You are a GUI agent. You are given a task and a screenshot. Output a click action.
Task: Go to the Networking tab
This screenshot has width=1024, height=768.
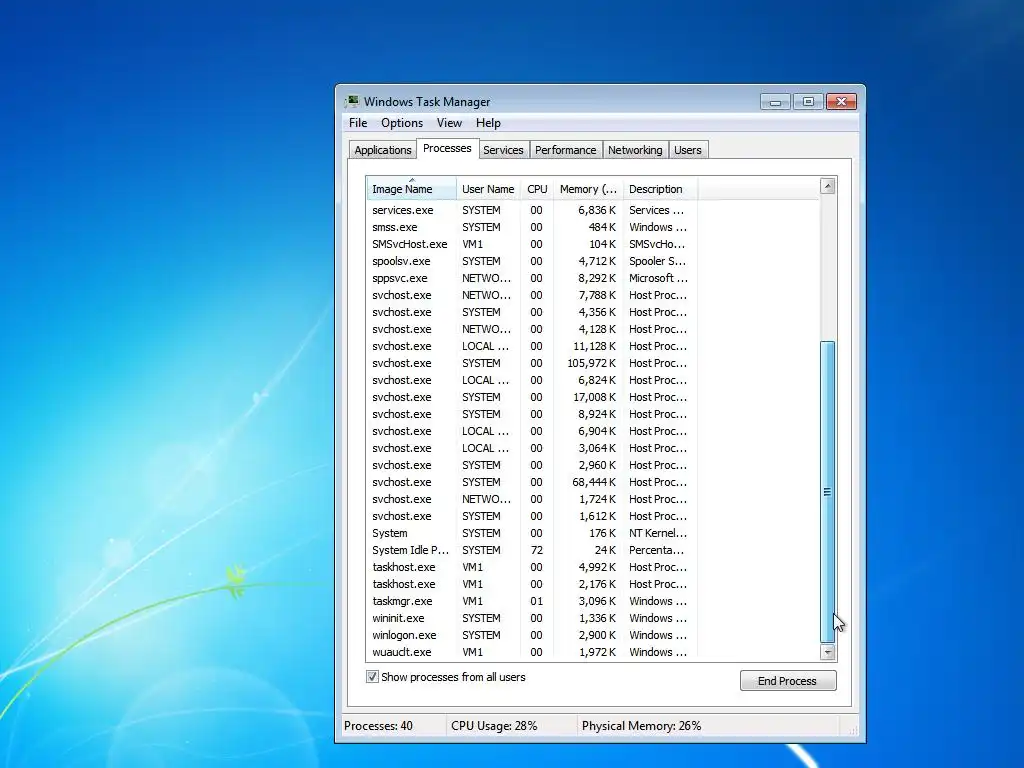tap(635, 150)
